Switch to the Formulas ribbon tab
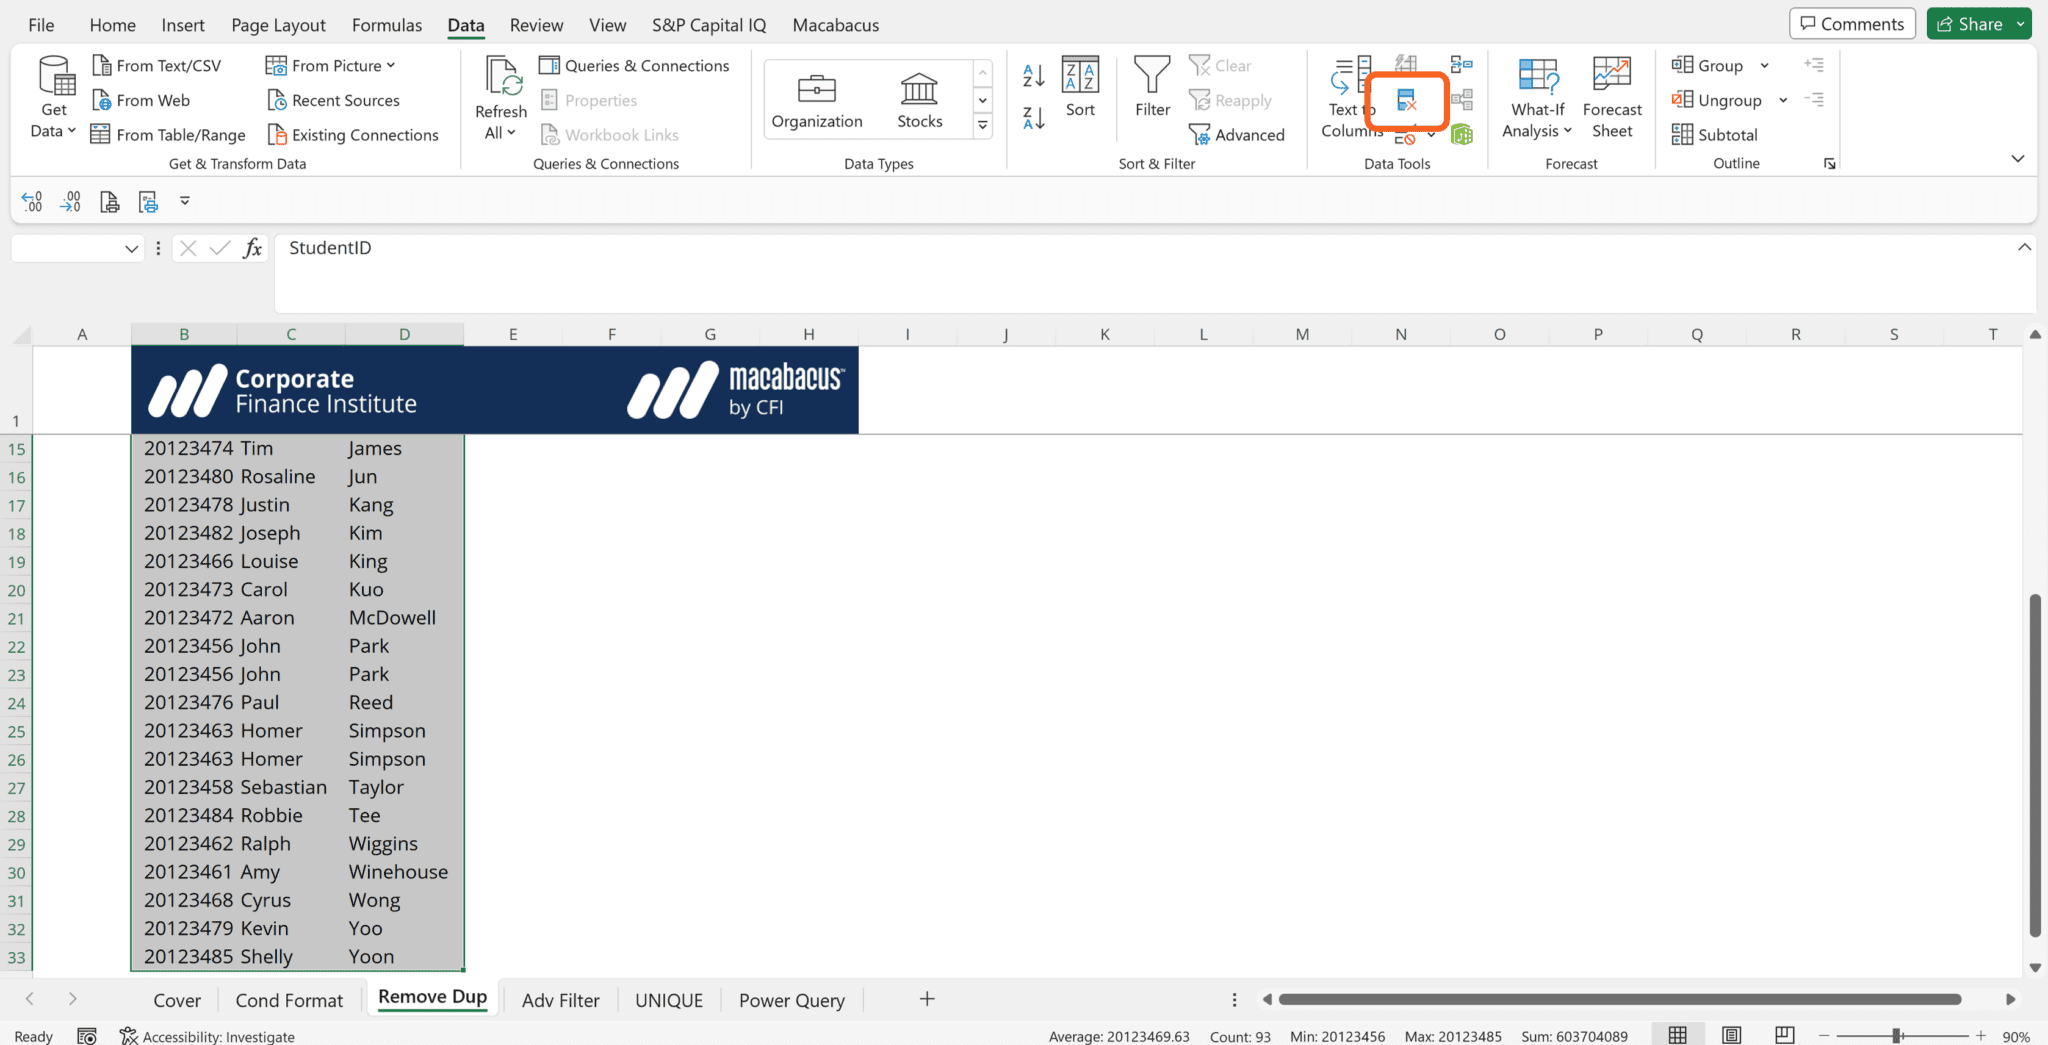Viewport: 2048px width, 1045px height. coord(386,24)
